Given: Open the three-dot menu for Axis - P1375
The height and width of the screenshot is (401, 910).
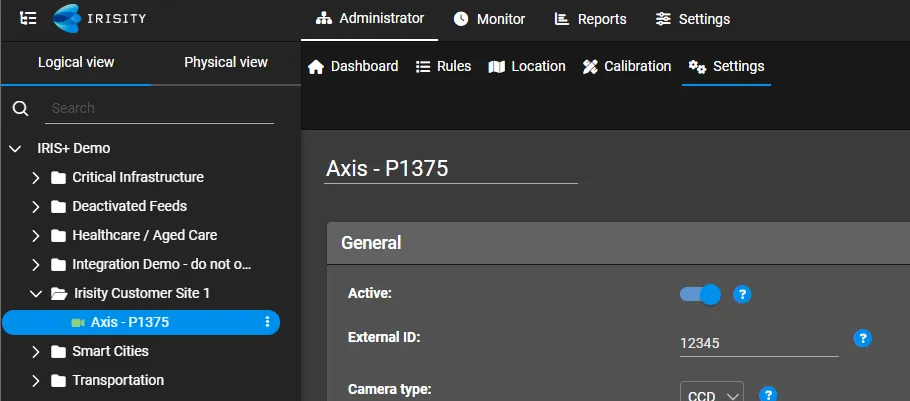Looking at the screenshot, I should [267, 322].
